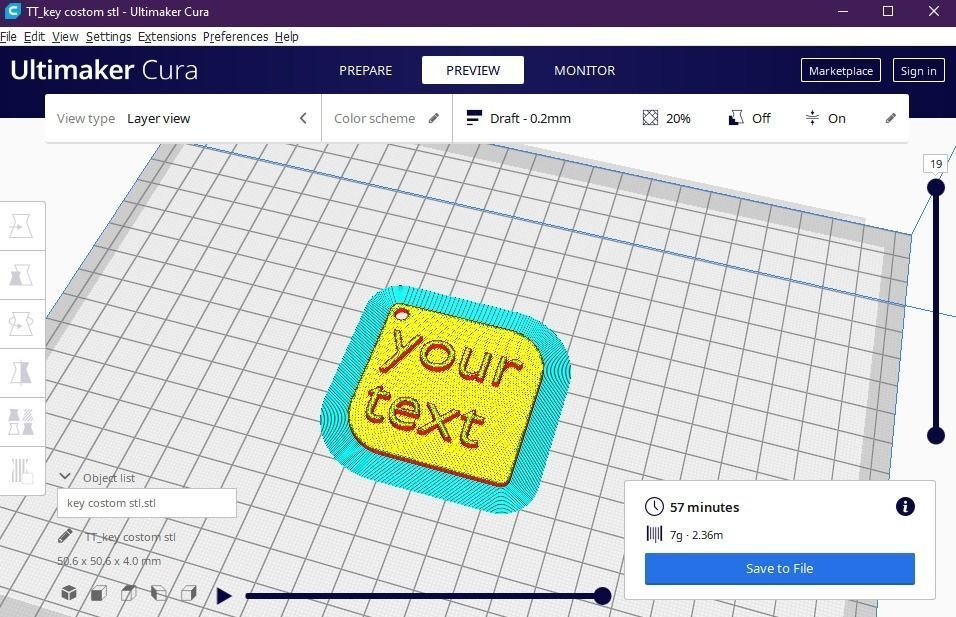Image resolution: width=956 pixels, height=617 pixels.
Task: Click the 50.6 x 50.6 x 4.0 mm dimensions
Action: (x=109, y=561)
